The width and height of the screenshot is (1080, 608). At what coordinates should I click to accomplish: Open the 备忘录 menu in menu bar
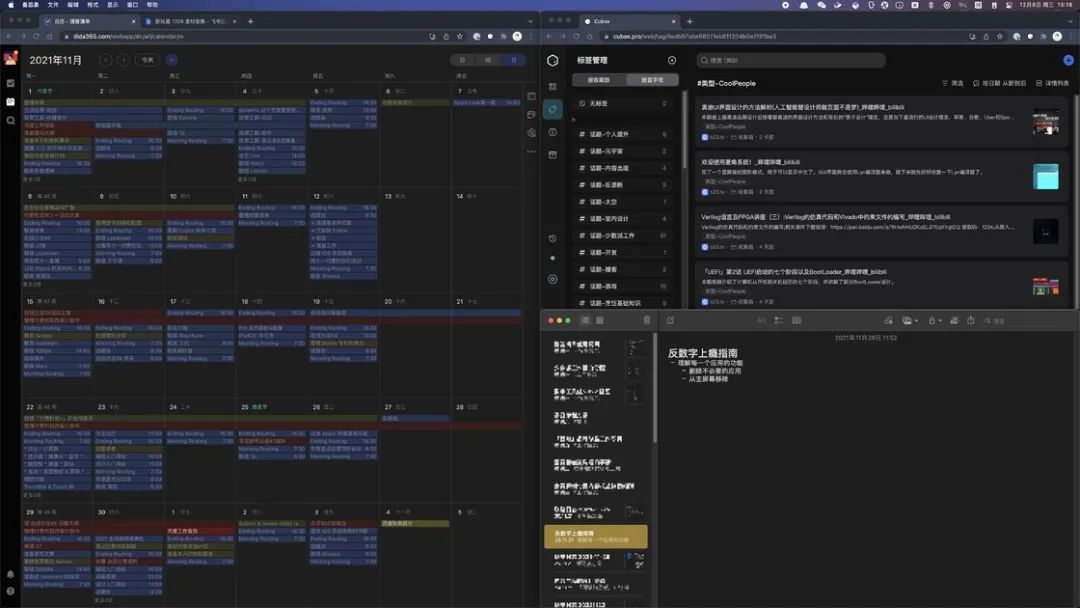tap(30, 5)
